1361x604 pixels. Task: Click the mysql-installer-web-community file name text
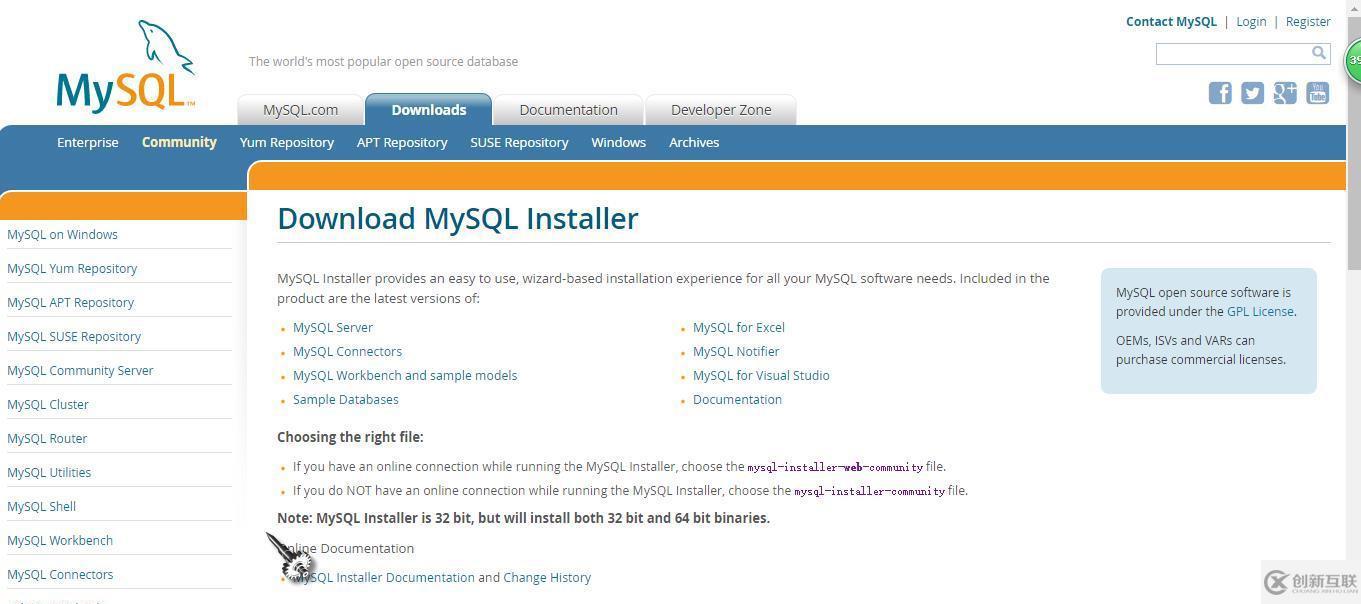[835, 467]
